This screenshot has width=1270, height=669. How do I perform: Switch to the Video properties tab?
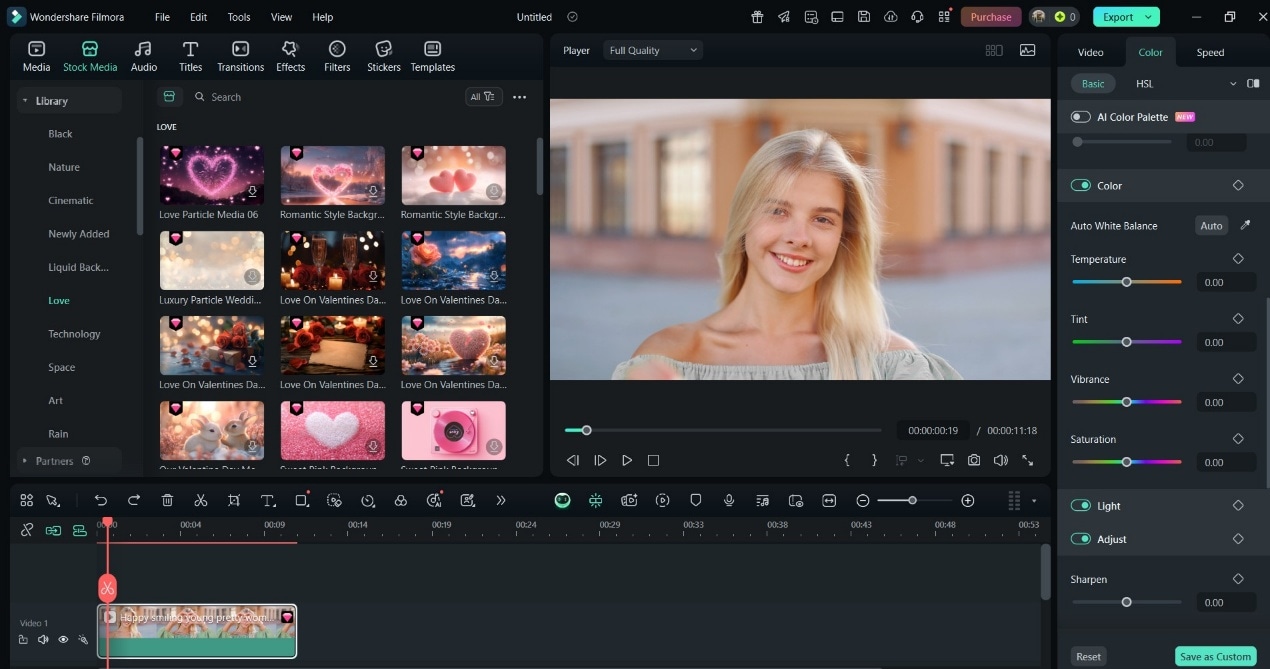click(1090, 52)
